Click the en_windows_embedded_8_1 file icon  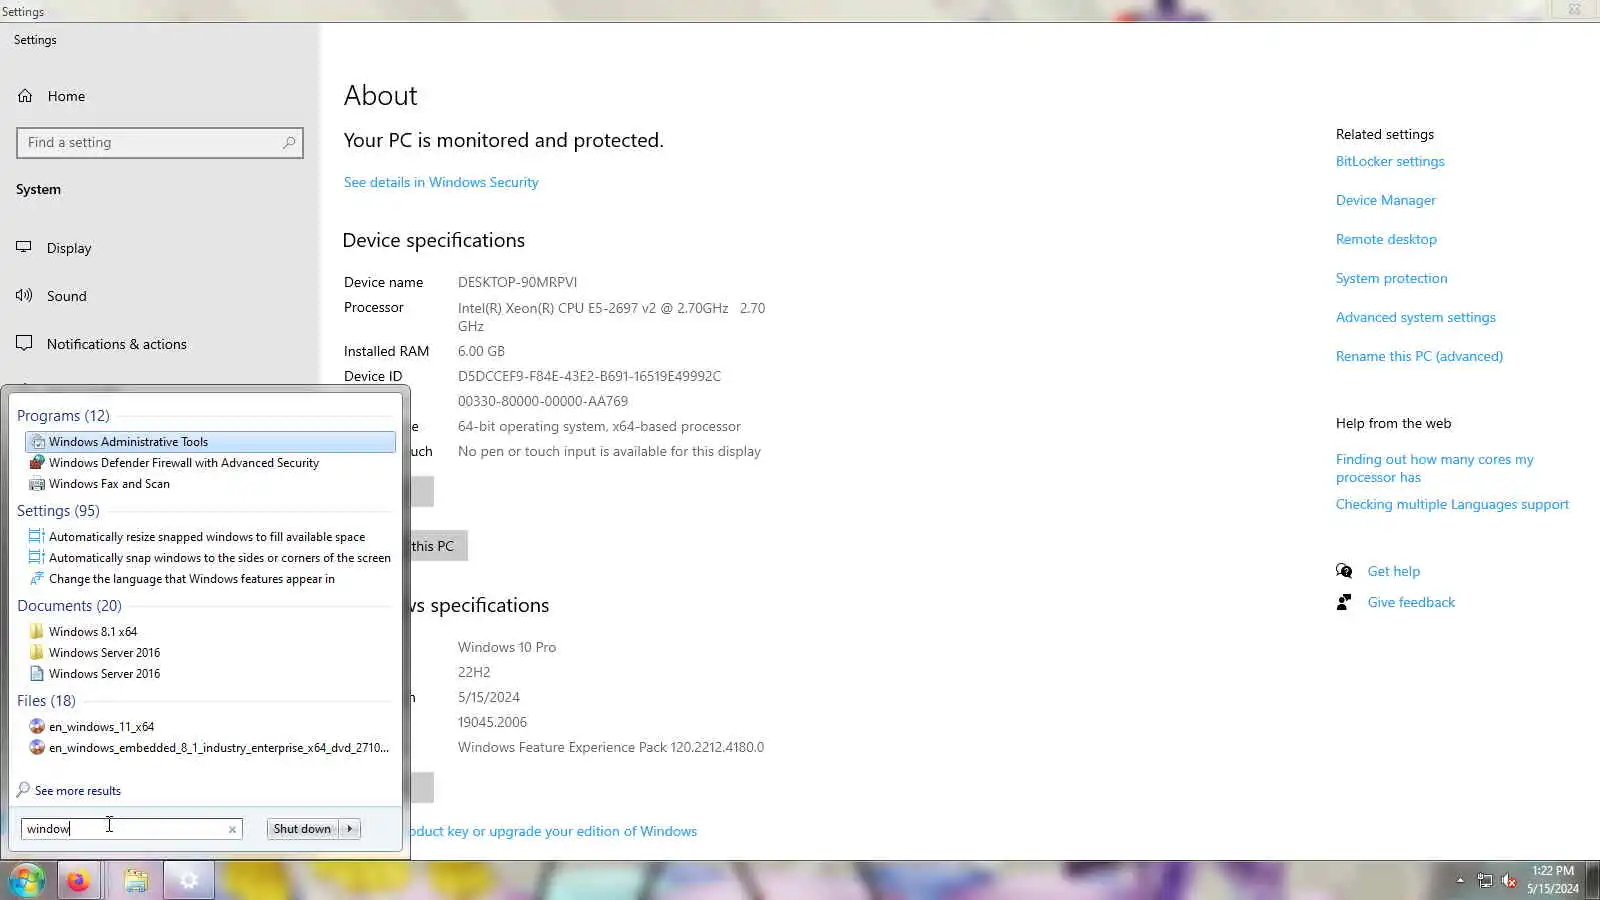click(37, 748)
